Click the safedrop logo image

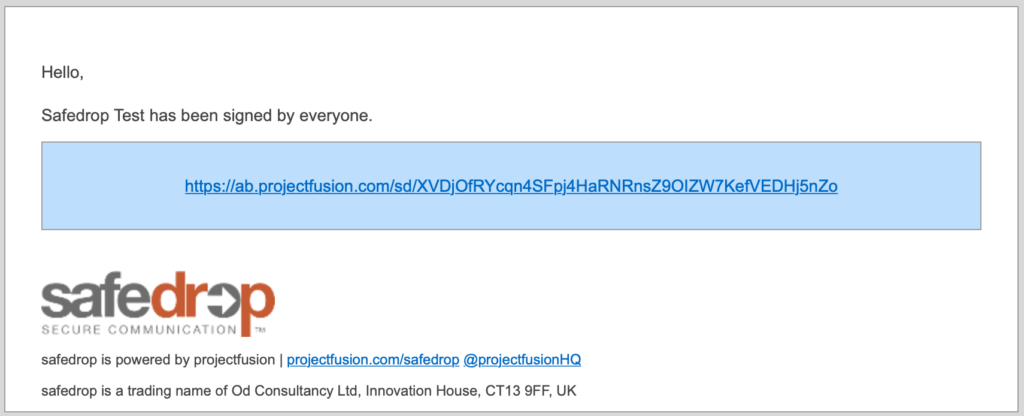[158, 303]
